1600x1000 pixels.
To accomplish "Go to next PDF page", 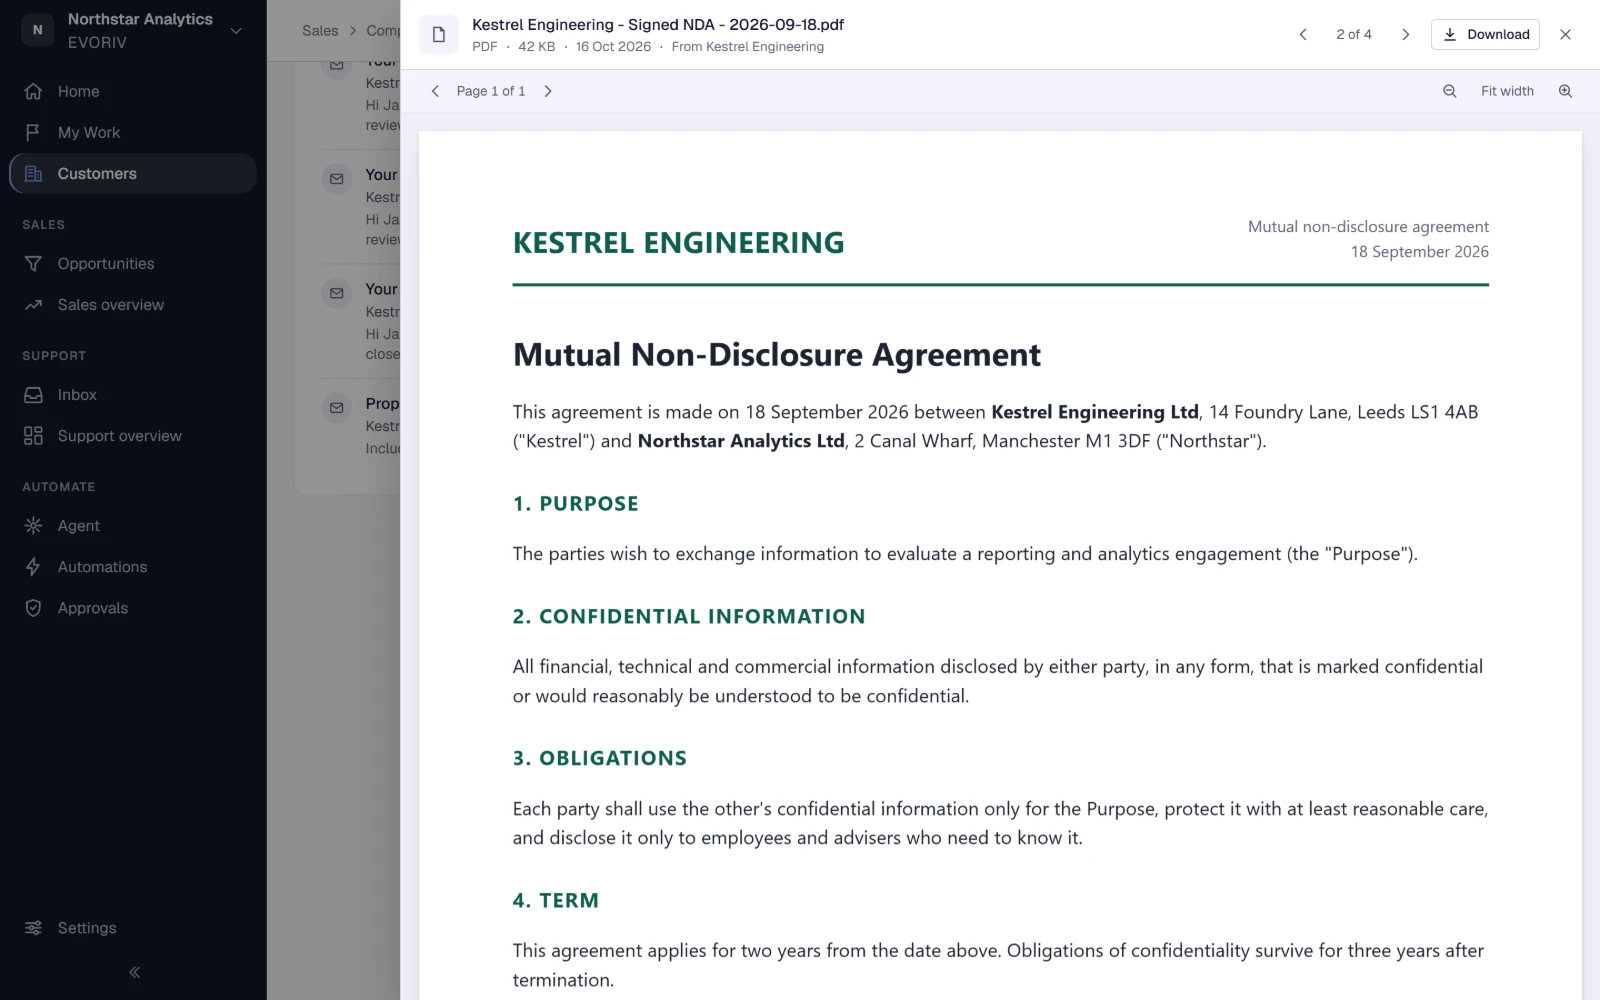I will point(547,91).
